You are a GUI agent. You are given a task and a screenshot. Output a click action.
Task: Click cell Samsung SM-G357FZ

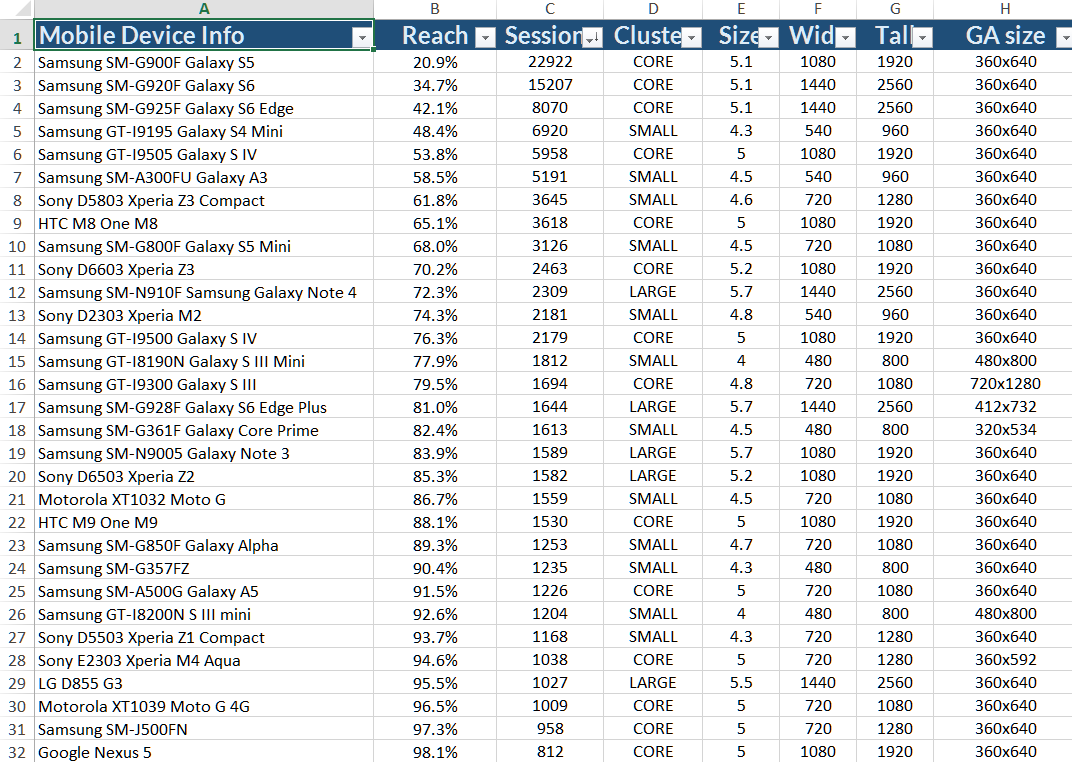coord(204,569)
